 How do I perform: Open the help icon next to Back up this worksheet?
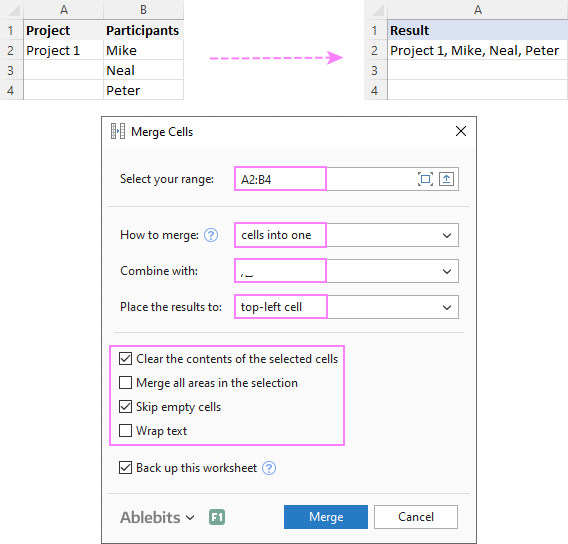point(269,468)
